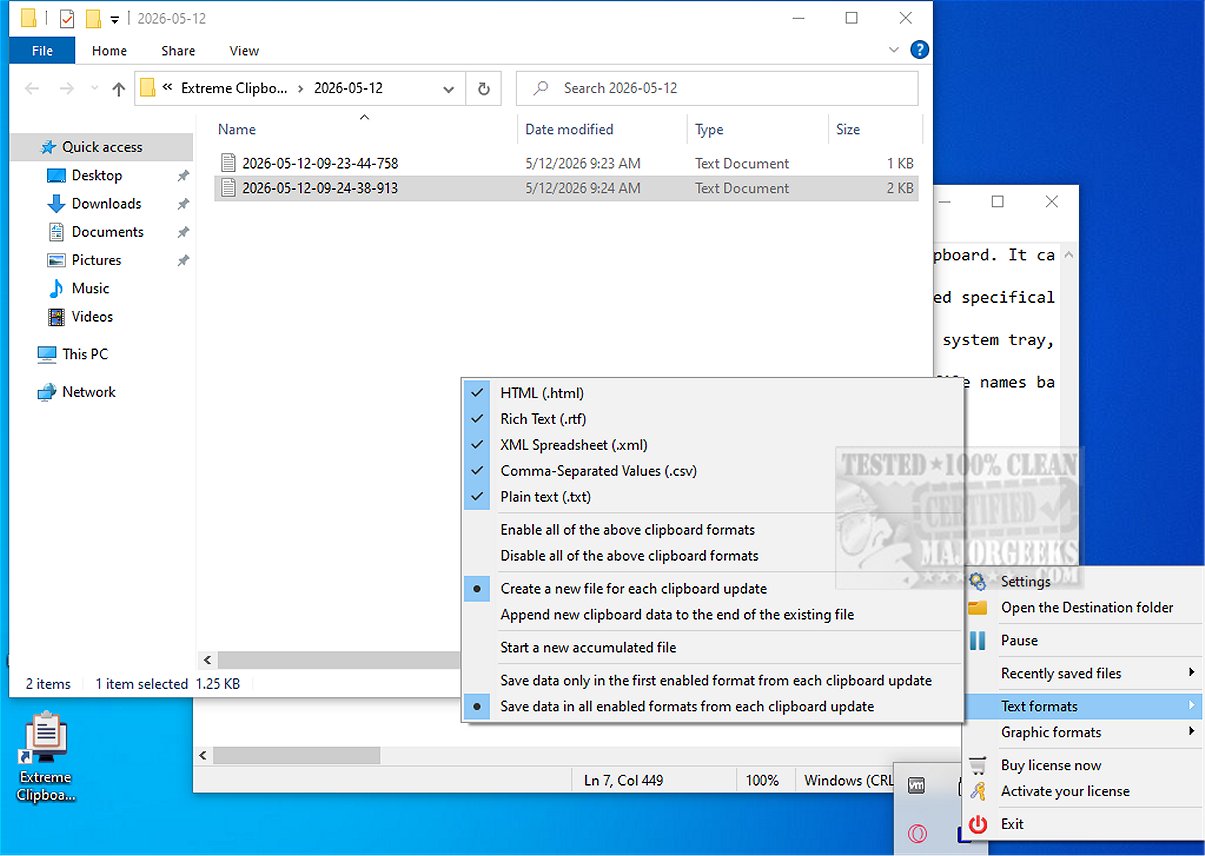Open the Extreme Clipboard desktop shortcut icon
1205x856 pixels.
[x=45, y=756]
